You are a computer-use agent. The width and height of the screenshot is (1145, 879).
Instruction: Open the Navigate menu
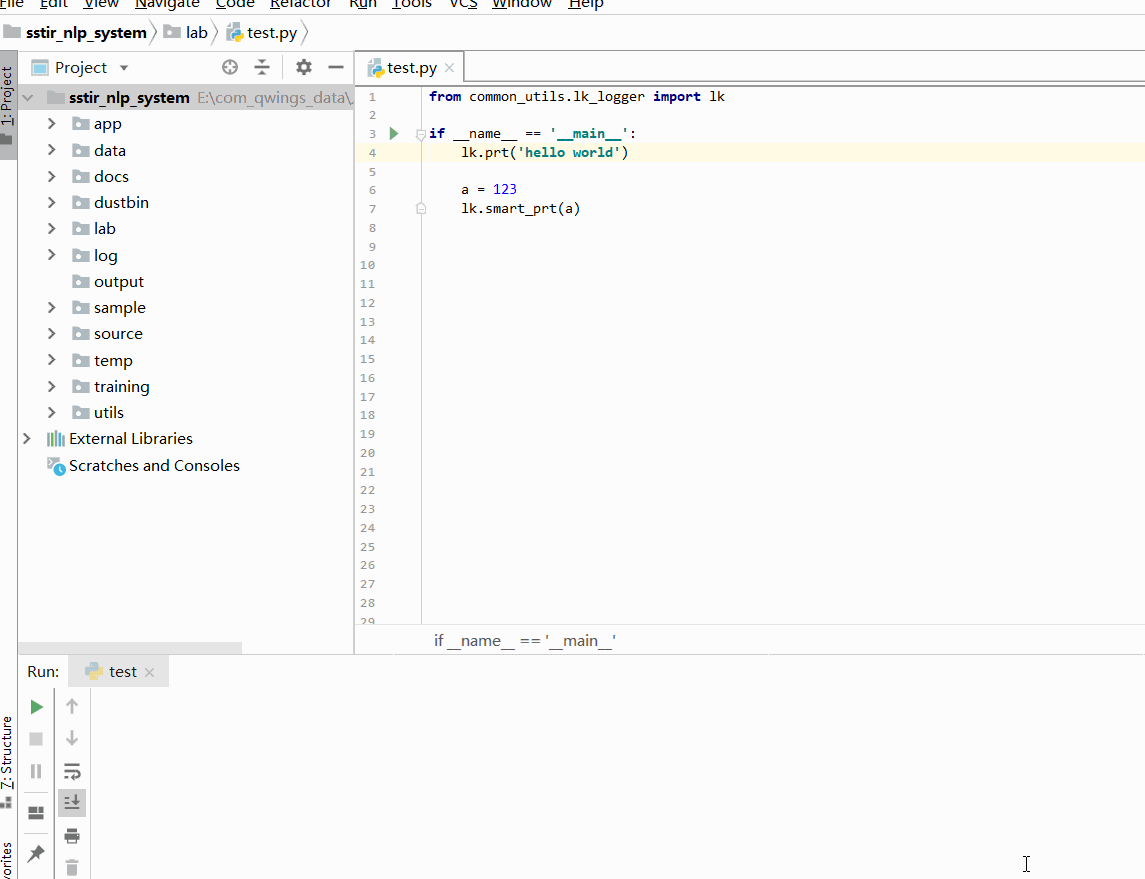(x=167, y=4)
